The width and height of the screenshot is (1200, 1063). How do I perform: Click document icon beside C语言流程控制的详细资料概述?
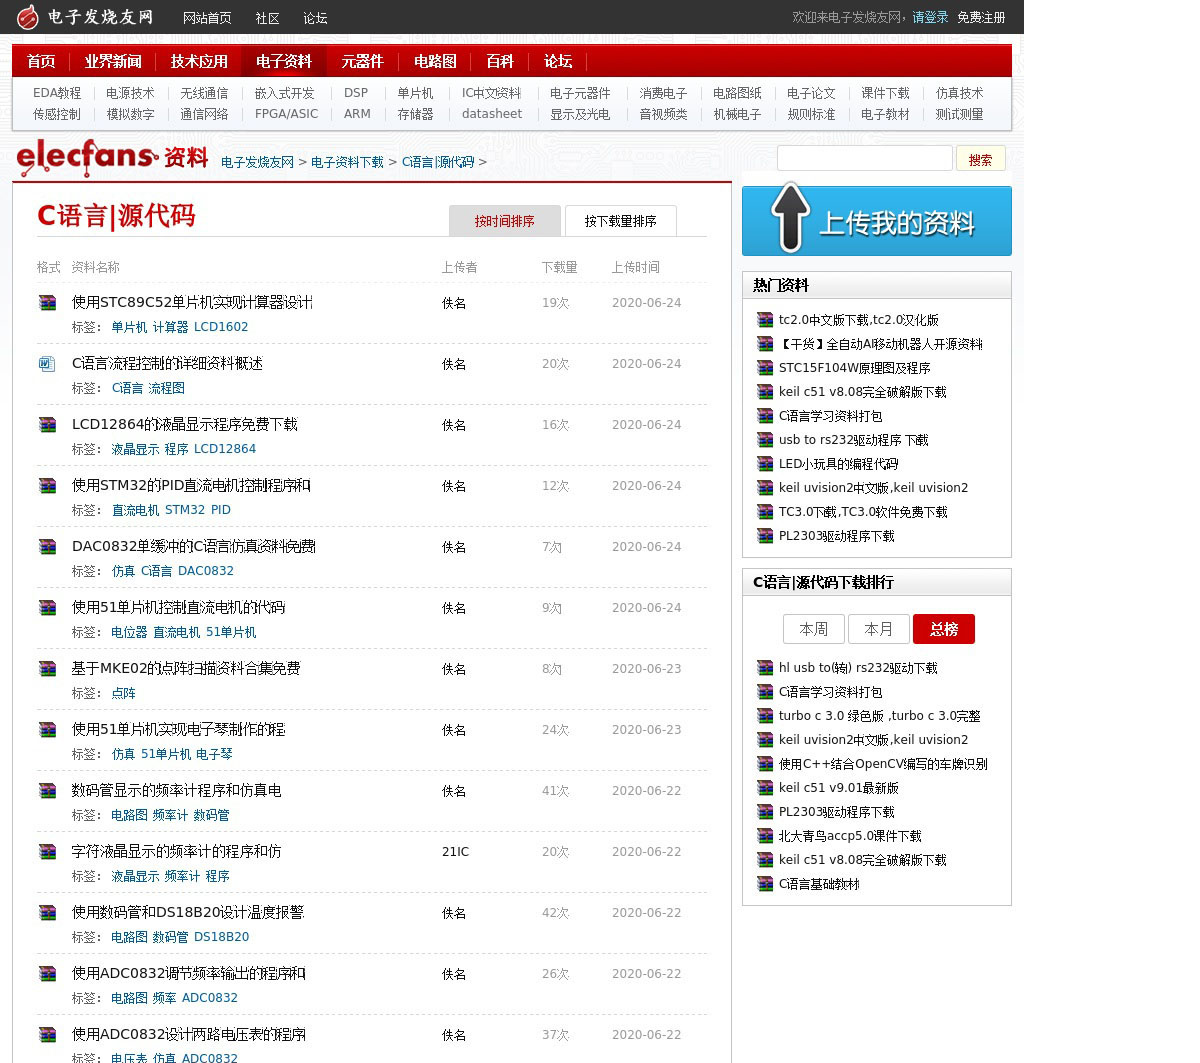[x=47, y=363]
